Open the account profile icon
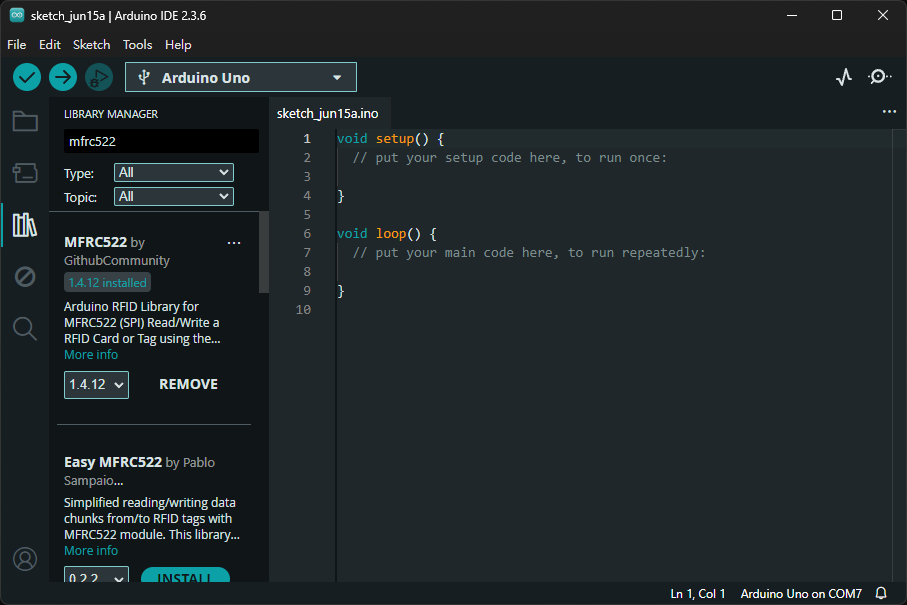 24,559
